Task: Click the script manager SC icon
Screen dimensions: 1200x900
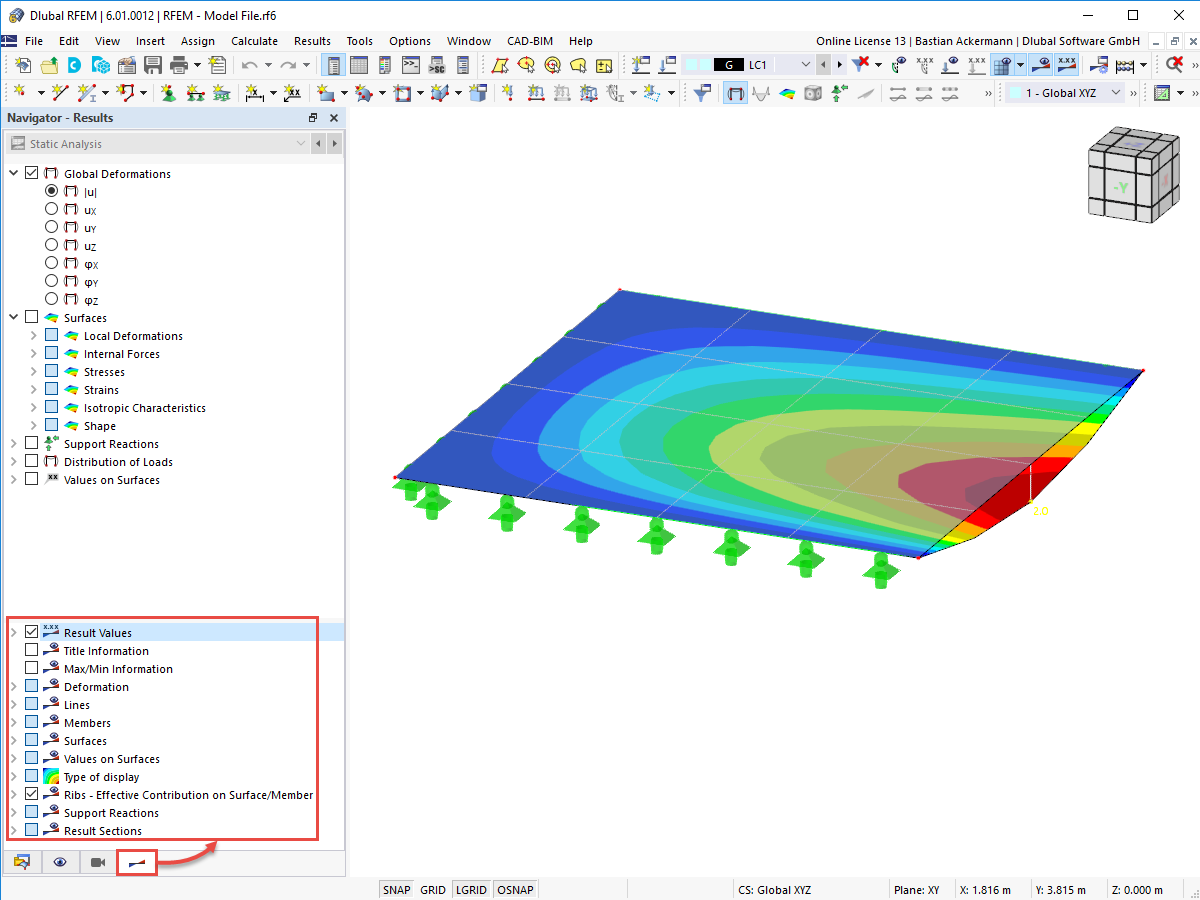Action: (436, 65)
